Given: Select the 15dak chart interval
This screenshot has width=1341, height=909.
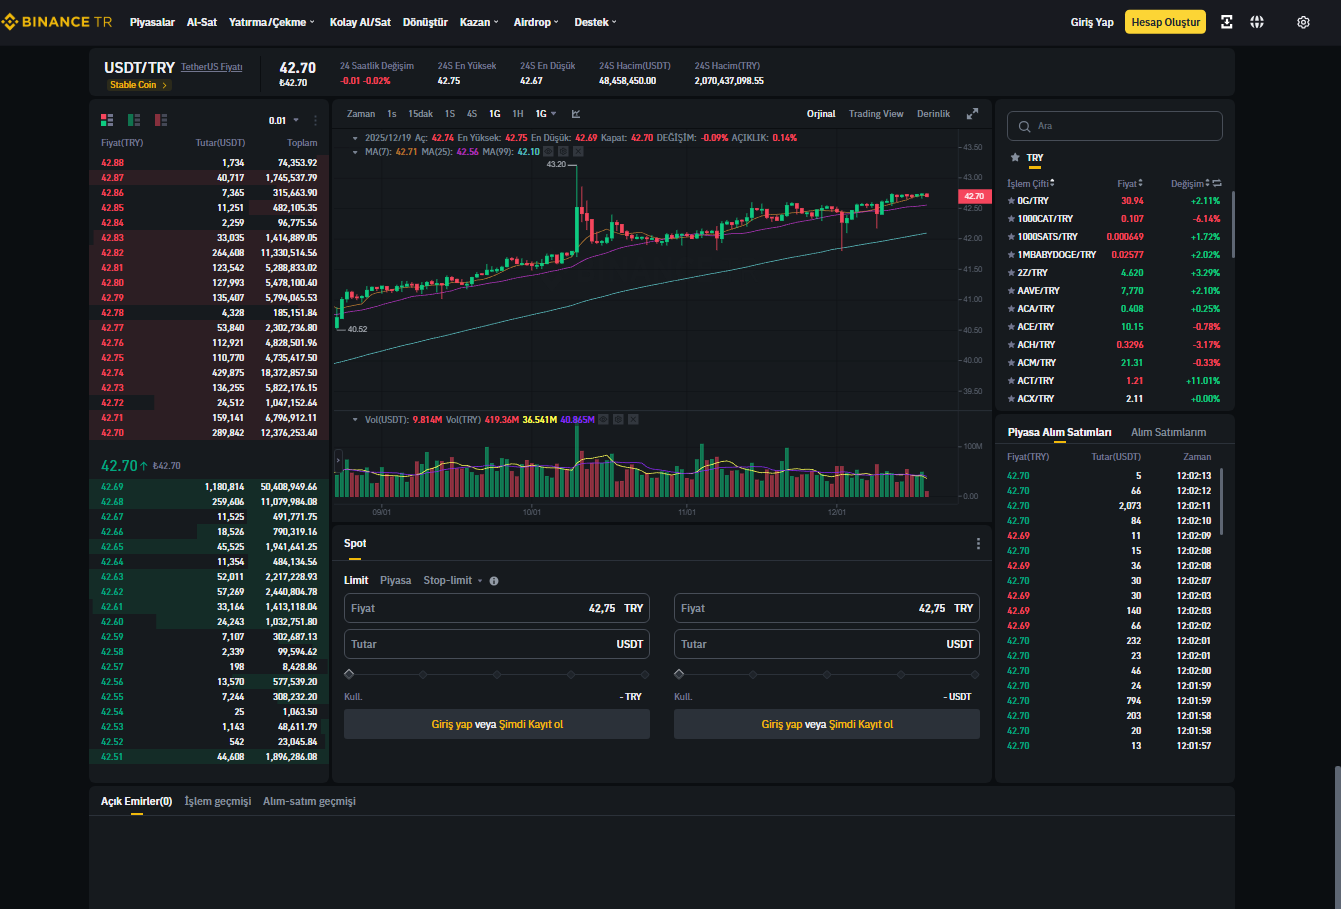Looking at the screenshot, I should pos(421,114).
